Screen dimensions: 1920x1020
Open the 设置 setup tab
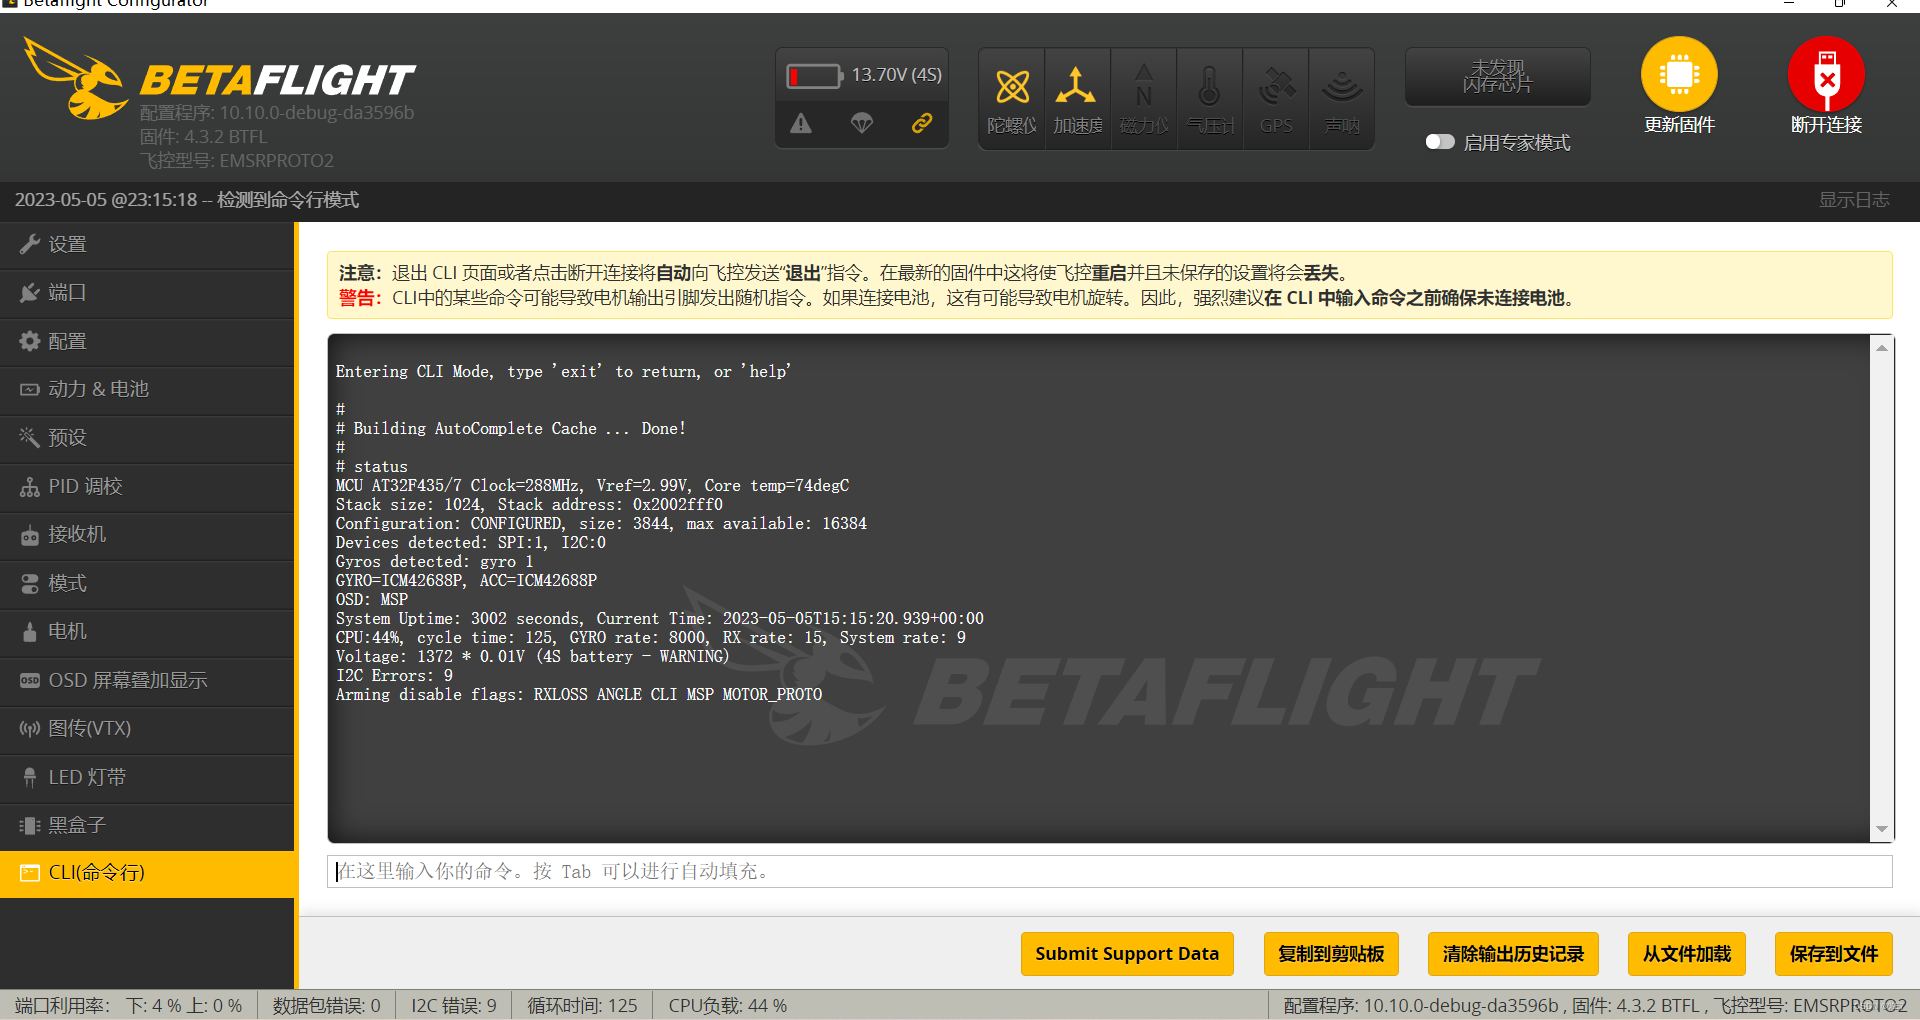click(147, 245)
